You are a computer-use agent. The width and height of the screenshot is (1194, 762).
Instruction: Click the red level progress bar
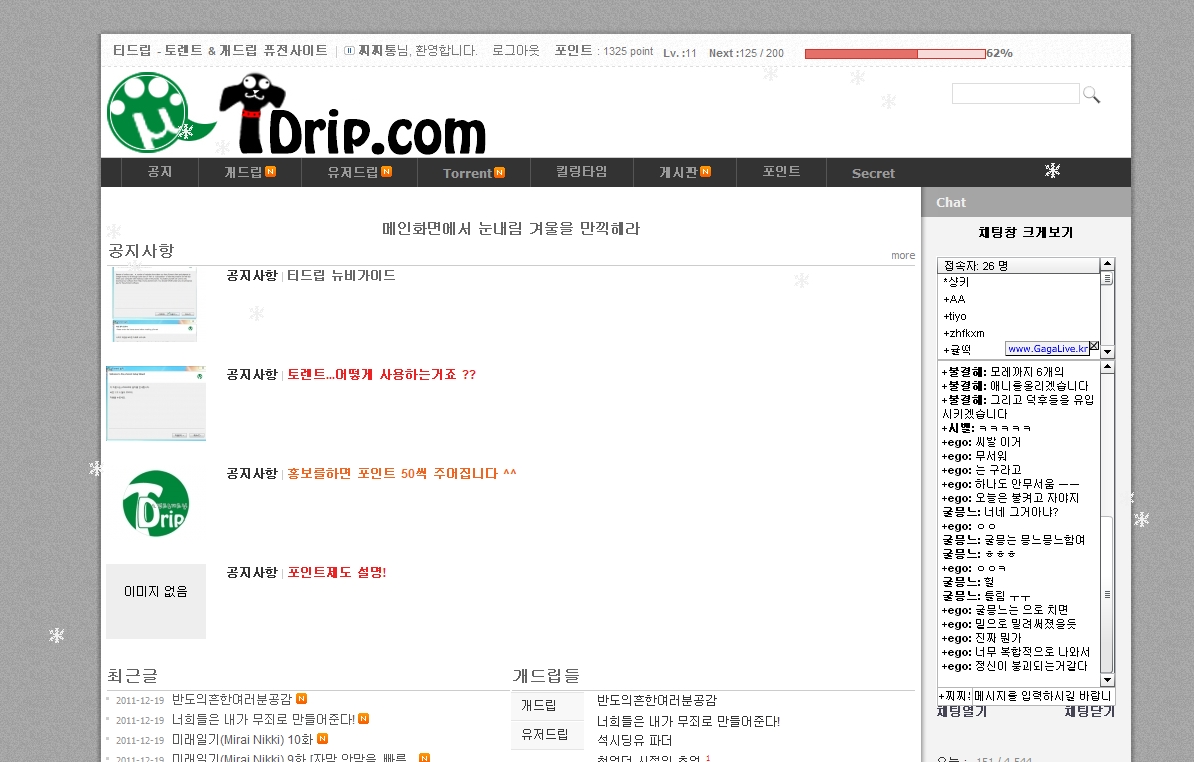(896, 53)
